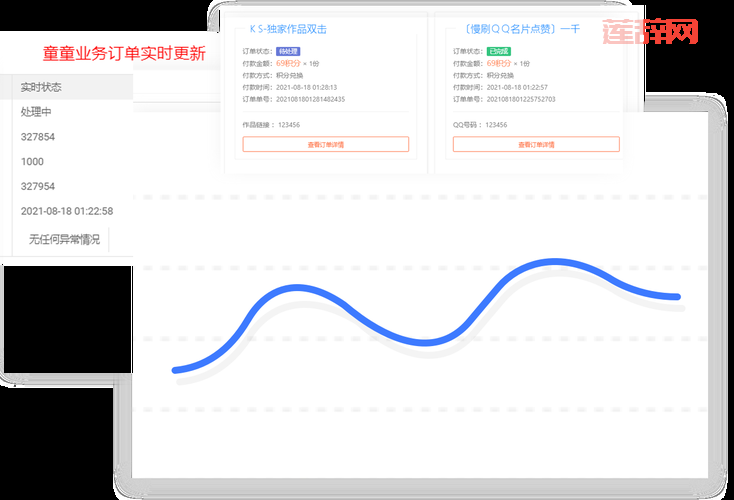Click the blue 待处理 status badge
734x500 pixels.
click(286, 51)
